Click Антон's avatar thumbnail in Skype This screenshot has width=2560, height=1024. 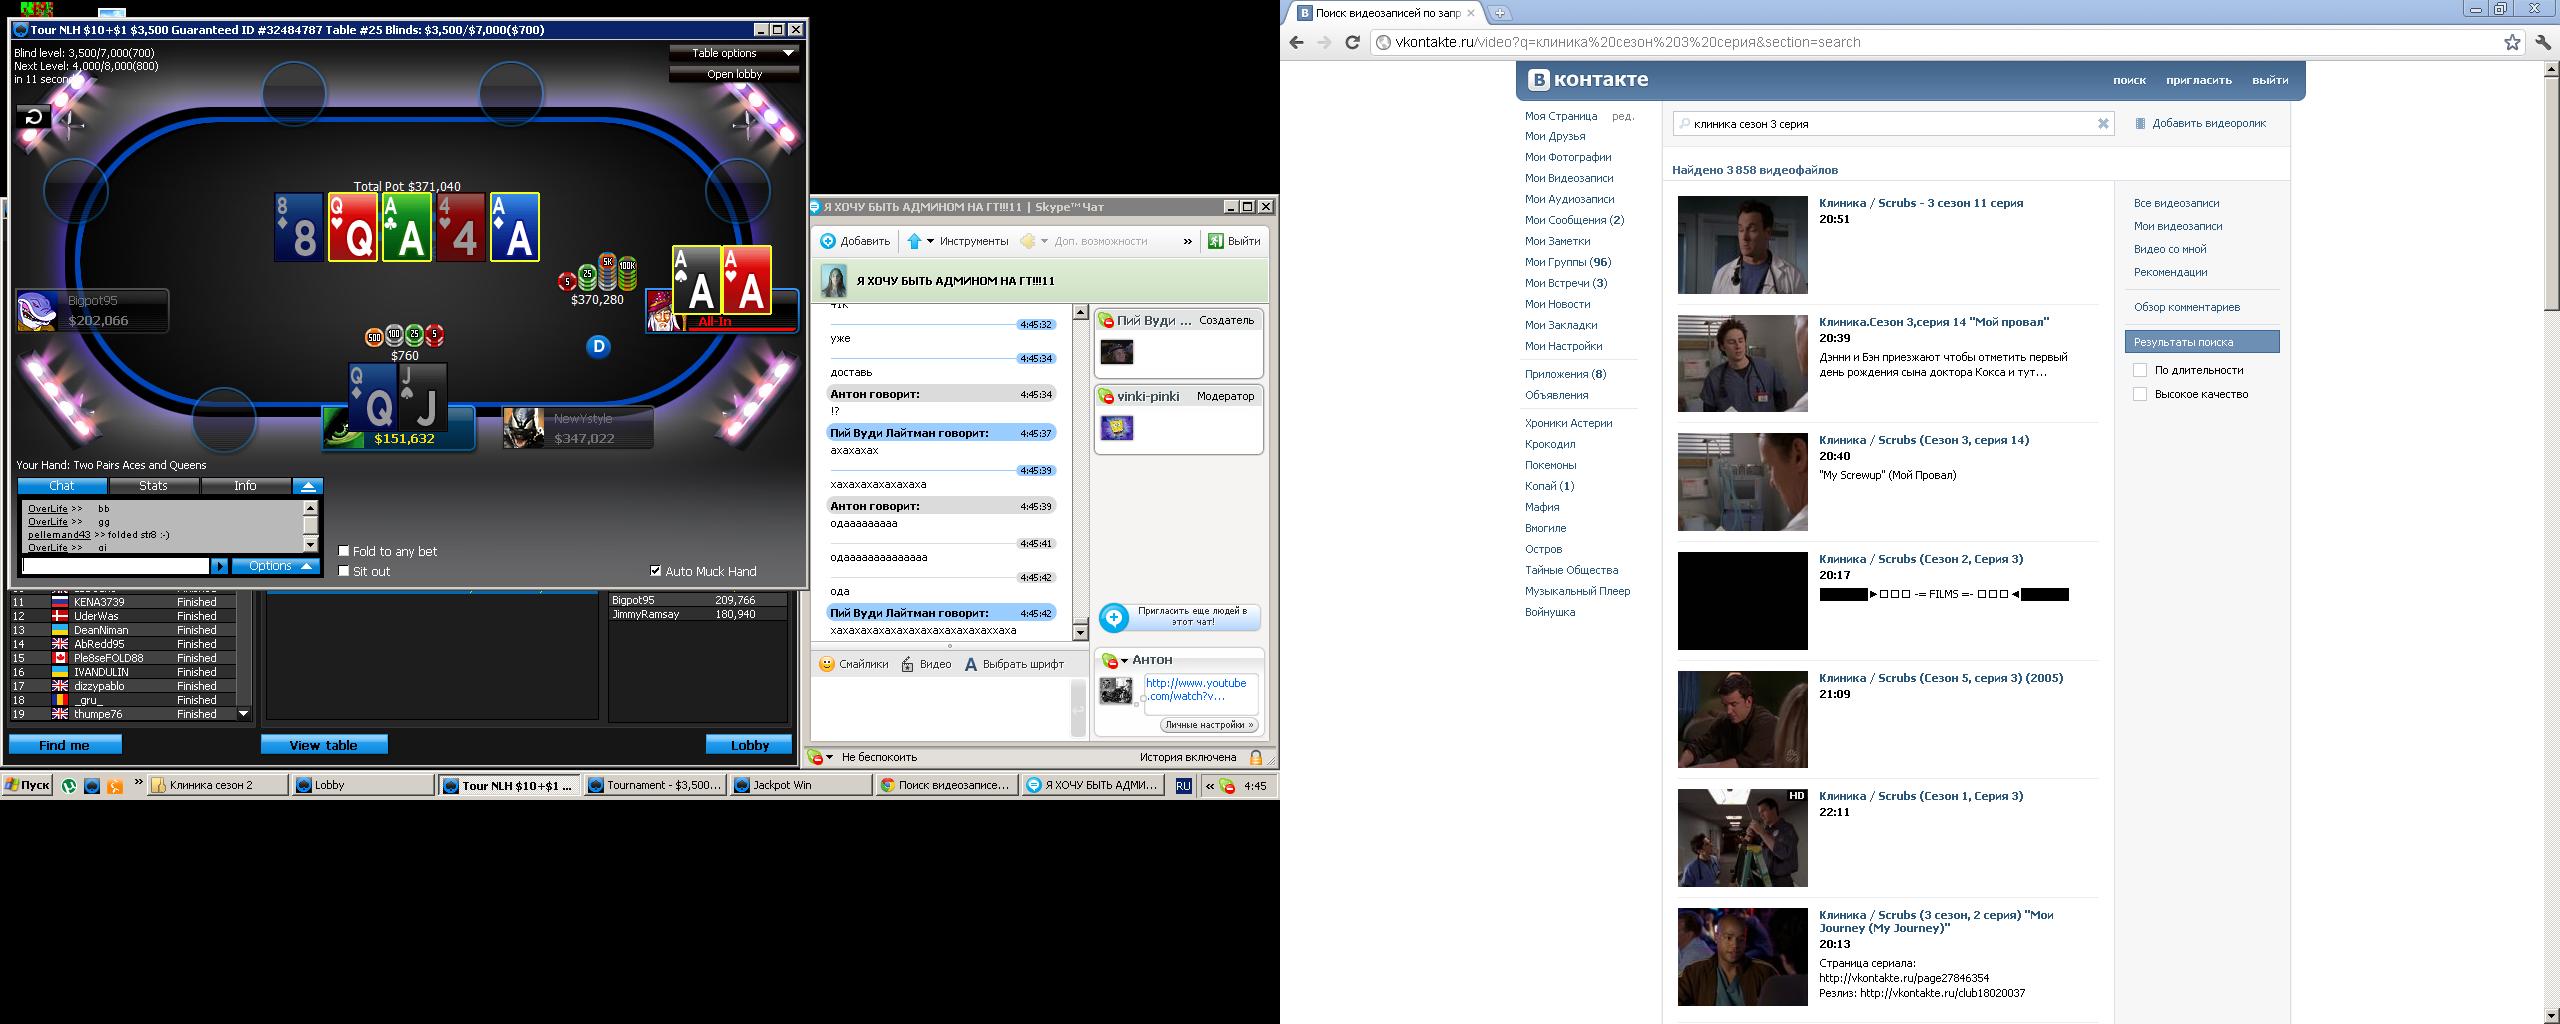pos(1116,690)
